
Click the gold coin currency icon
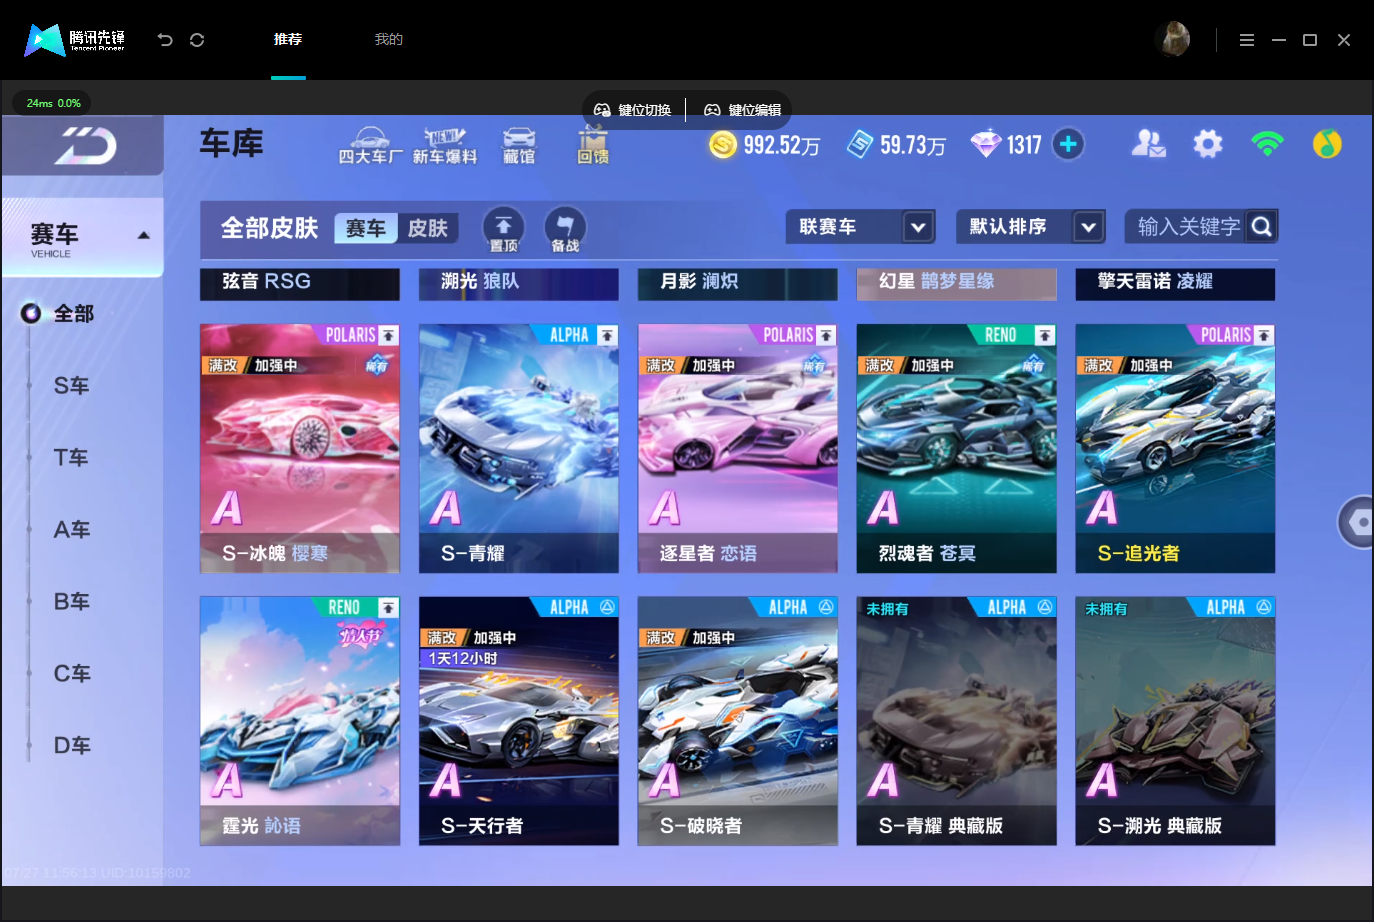point(723,145)
